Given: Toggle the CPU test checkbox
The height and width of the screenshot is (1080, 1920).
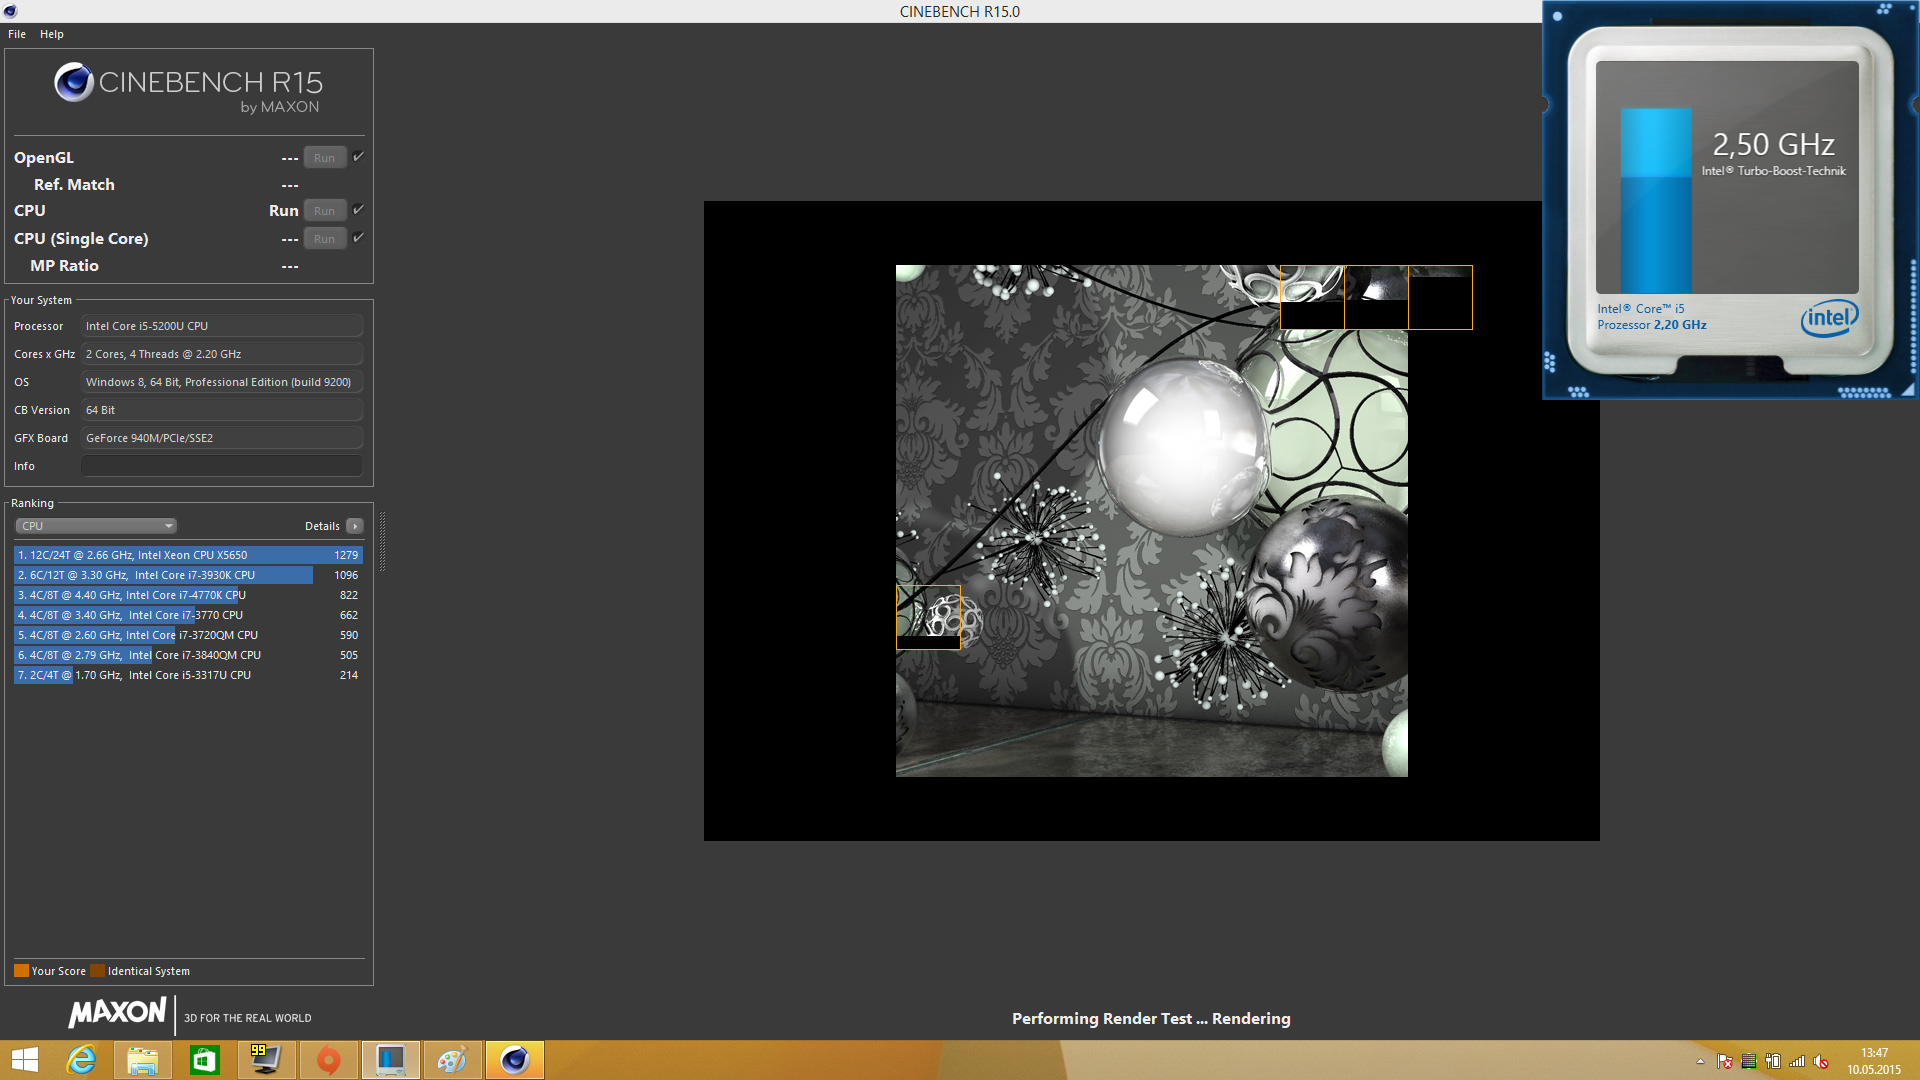Looking at the screenshot, I should pos(358,210).
